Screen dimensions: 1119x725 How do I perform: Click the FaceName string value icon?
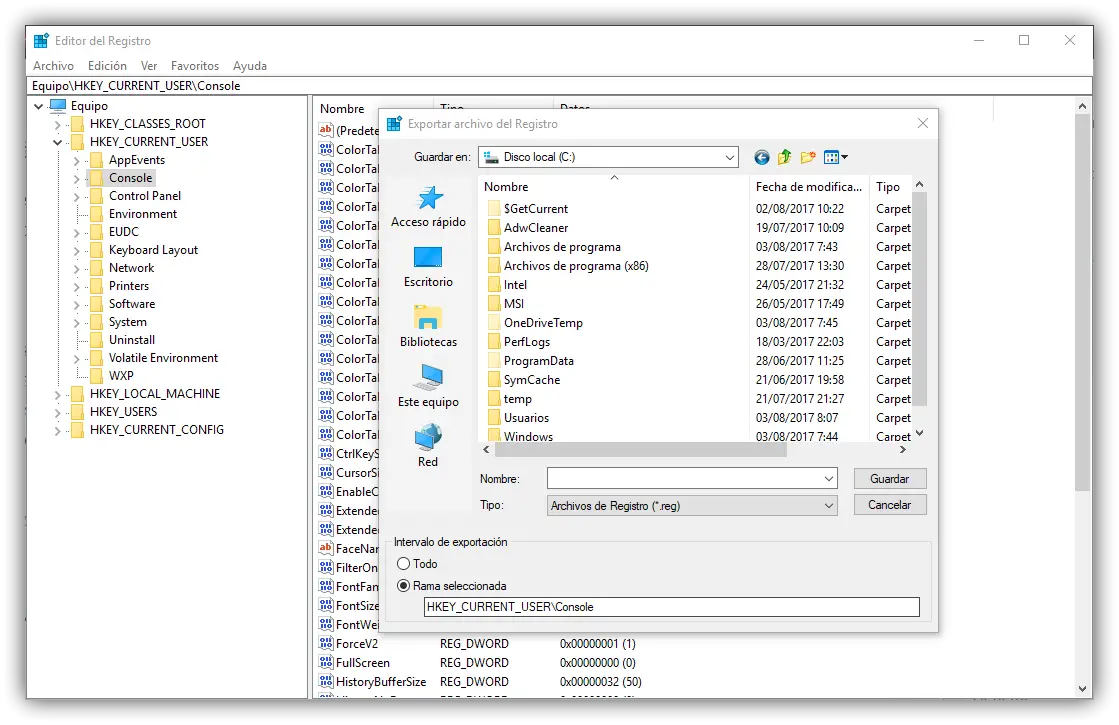point(325,548)
